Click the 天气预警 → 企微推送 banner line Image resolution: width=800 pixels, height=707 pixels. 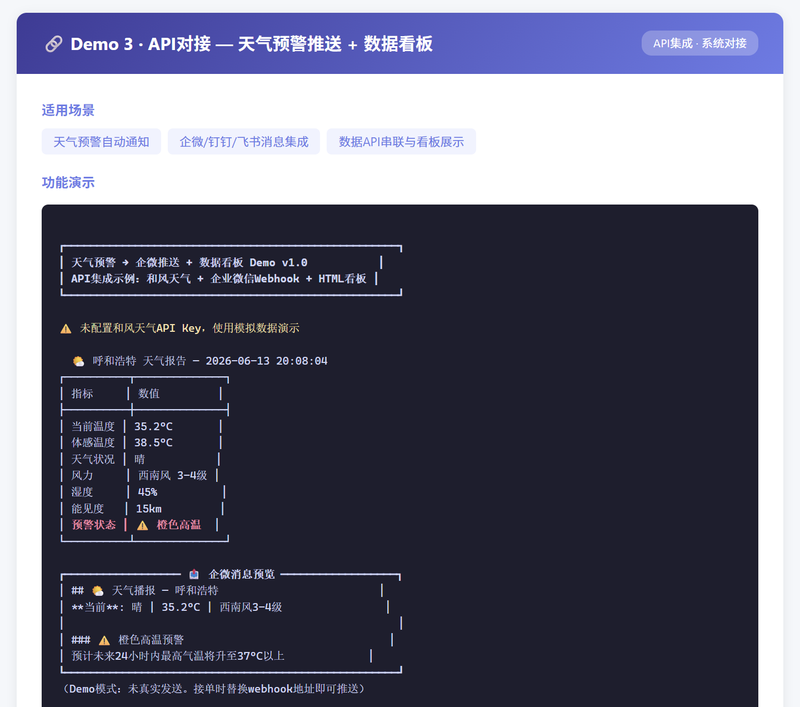[189, 263]
